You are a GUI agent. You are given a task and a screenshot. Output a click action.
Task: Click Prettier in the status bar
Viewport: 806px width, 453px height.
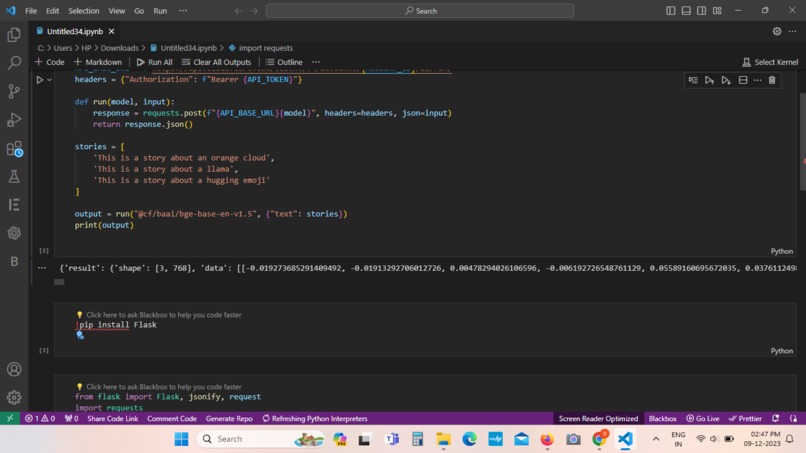[745, 419]
